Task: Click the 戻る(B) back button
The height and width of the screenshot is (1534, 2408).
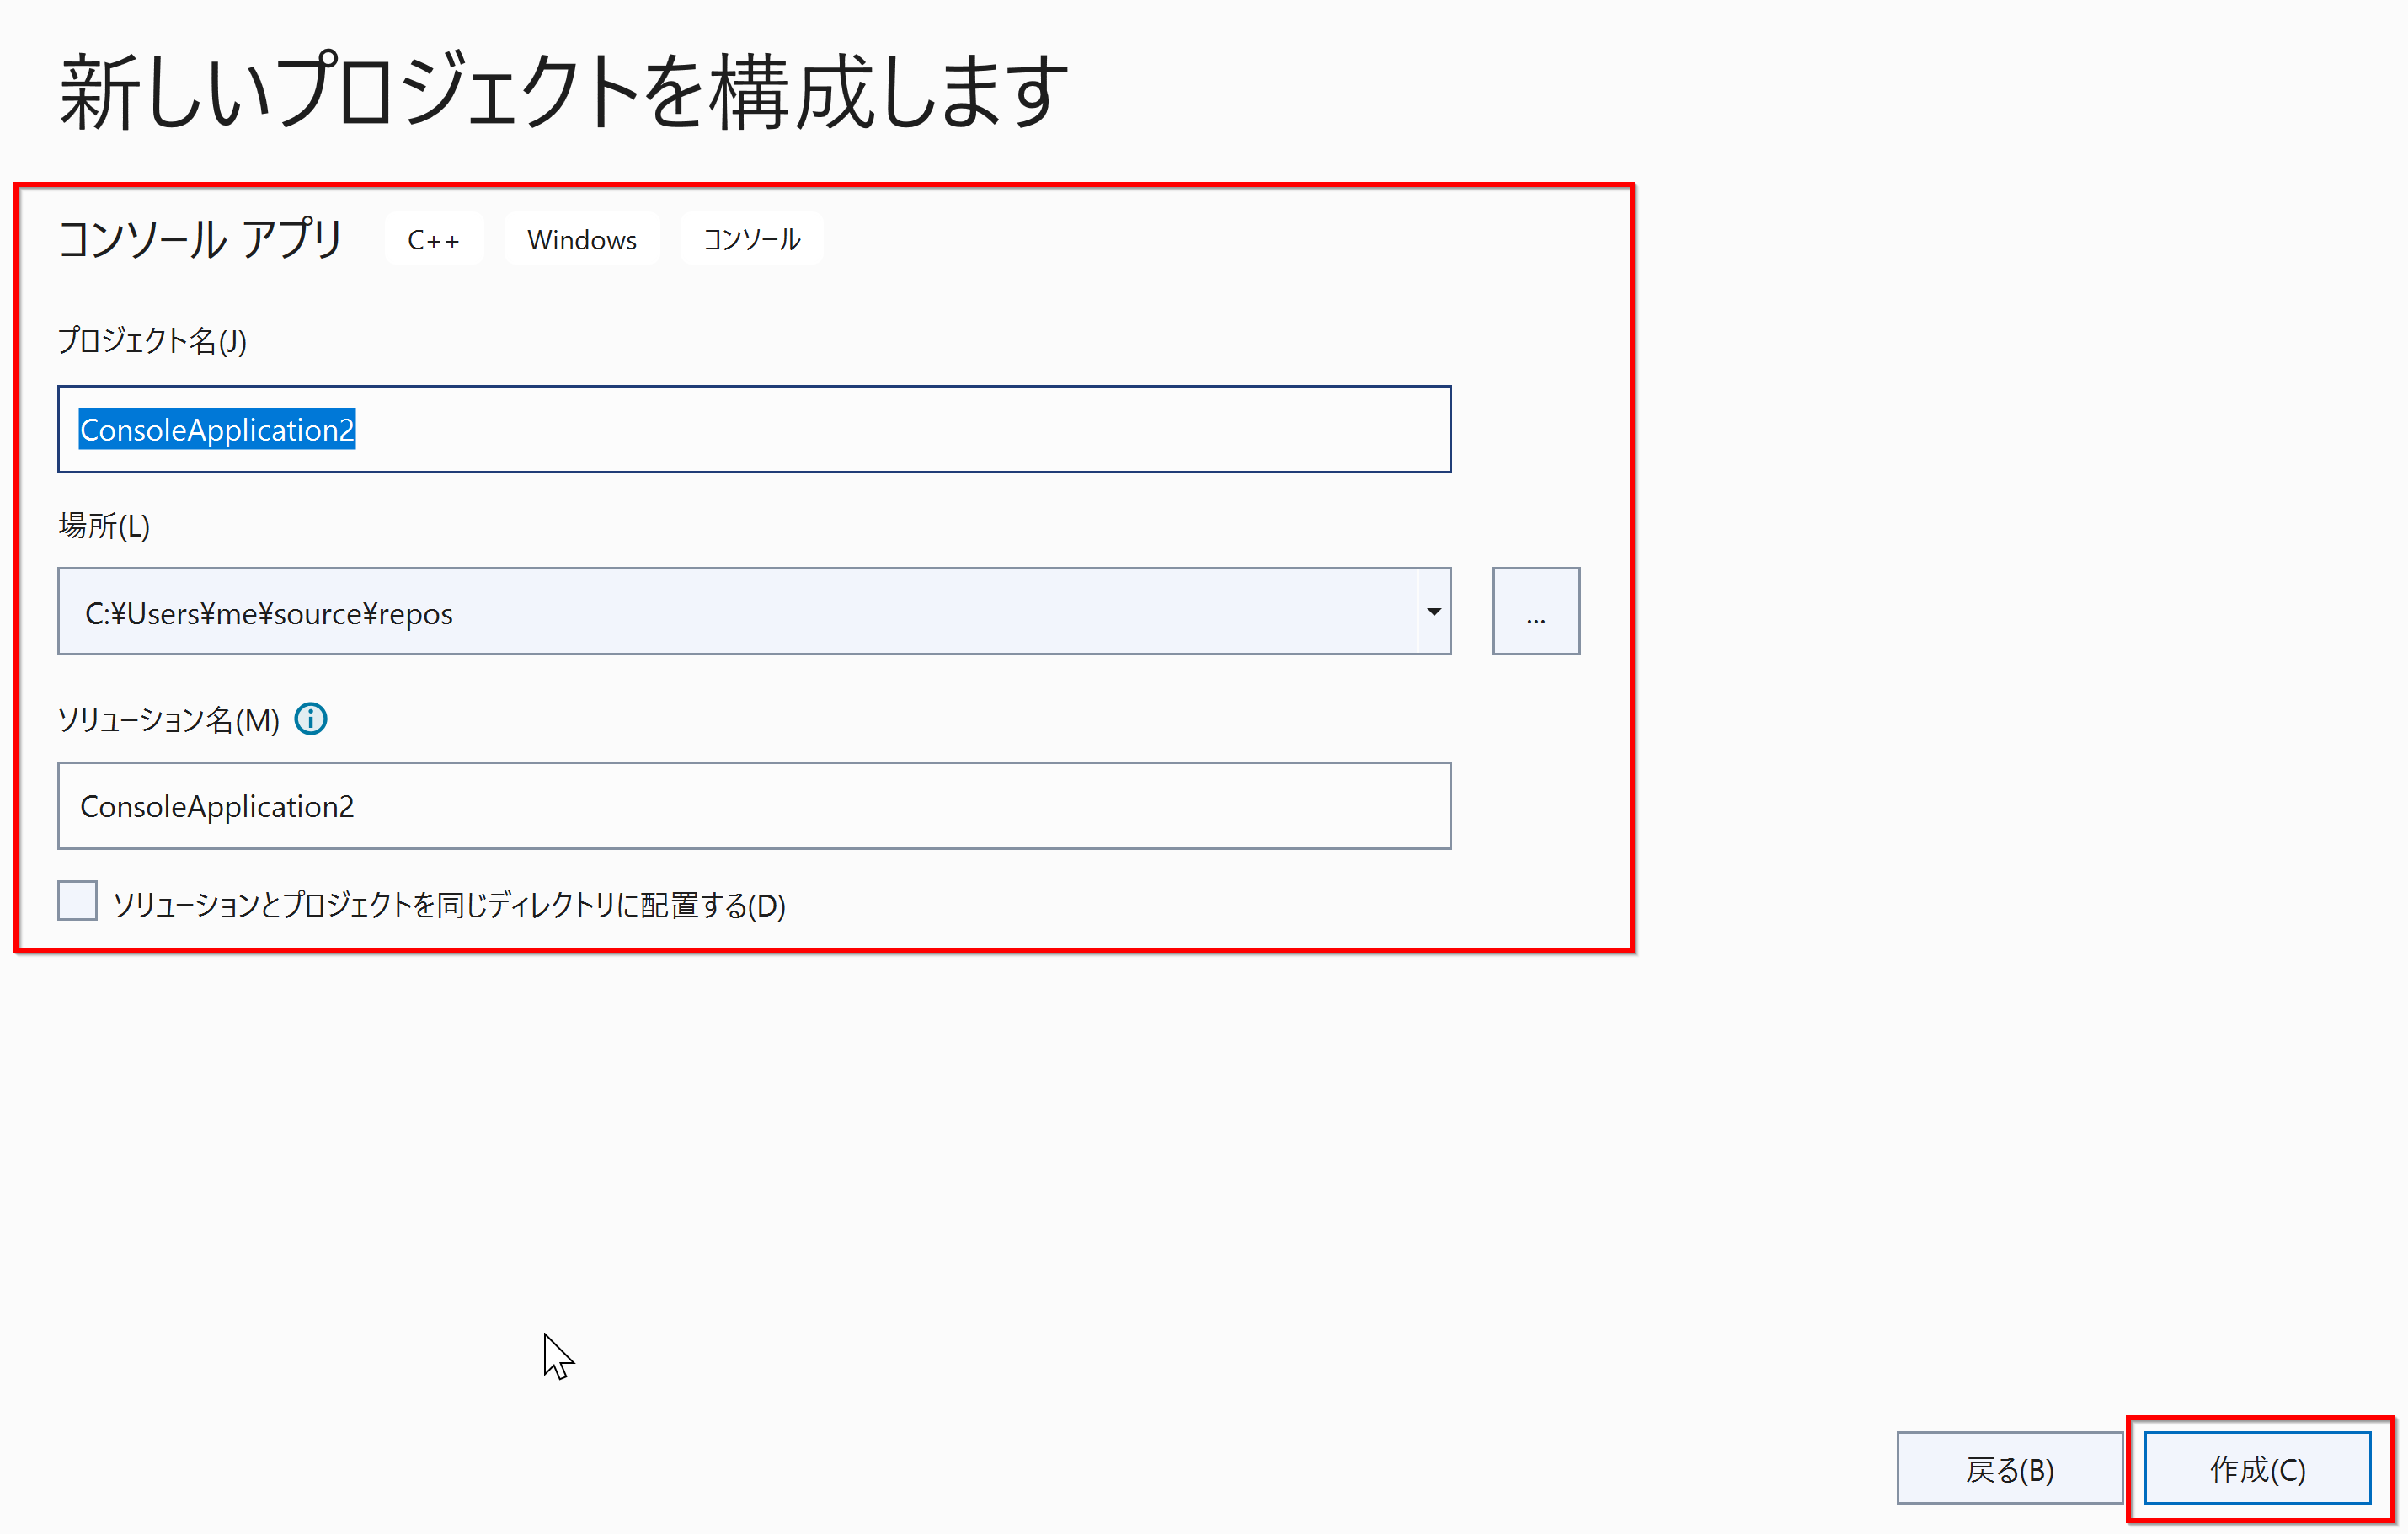Action: (2008, 1468)
